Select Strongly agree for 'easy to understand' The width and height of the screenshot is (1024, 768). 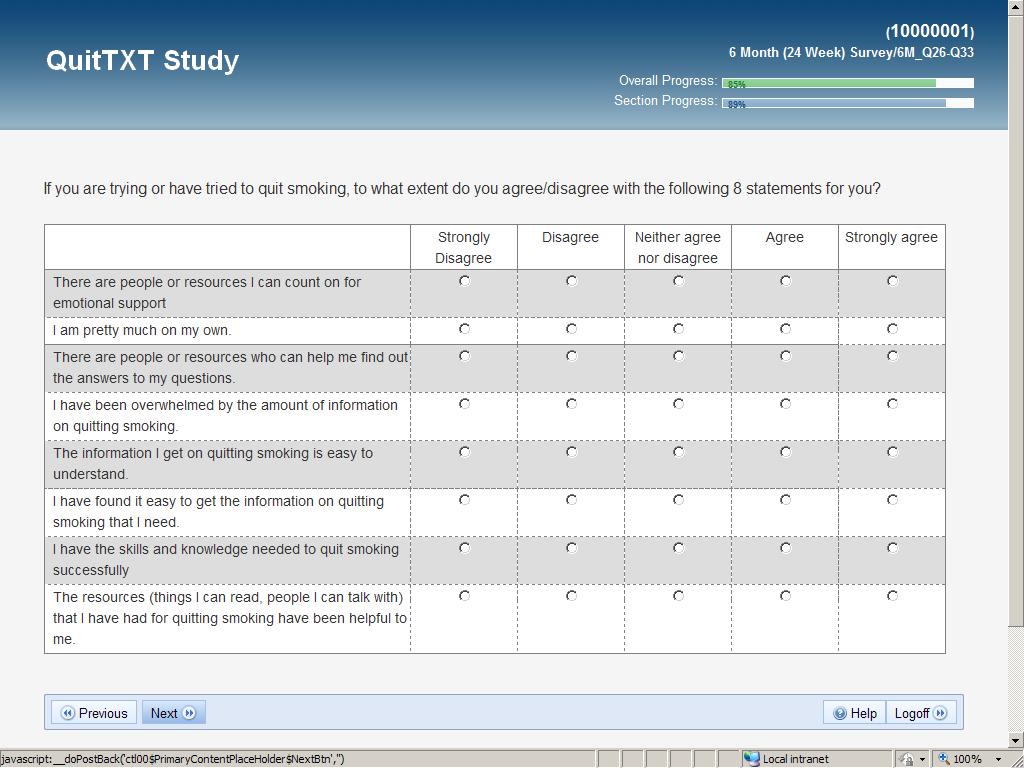coord(893,452)
